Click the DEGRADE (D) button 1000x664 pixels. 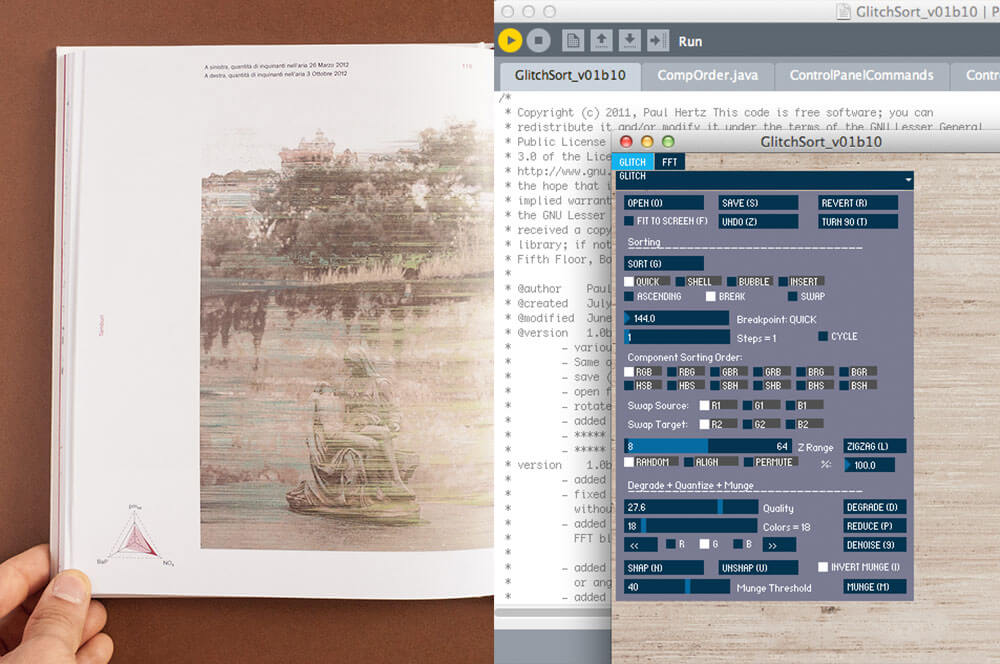[x=874, y=507]
